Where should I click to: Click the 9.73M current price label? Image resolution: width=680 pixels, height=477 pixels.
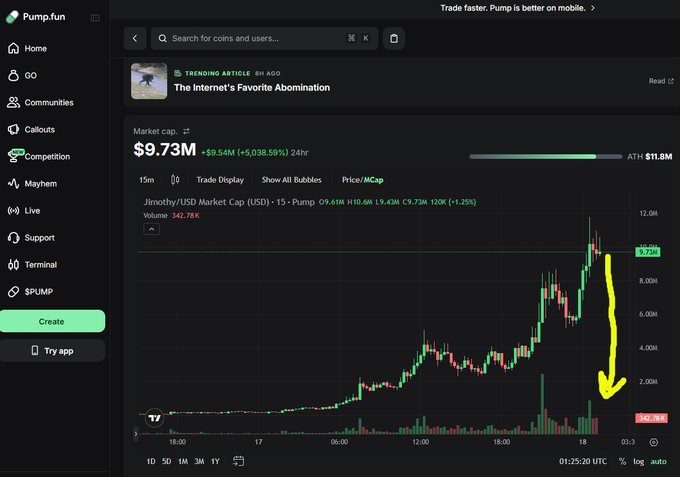[x=648, y=252]
